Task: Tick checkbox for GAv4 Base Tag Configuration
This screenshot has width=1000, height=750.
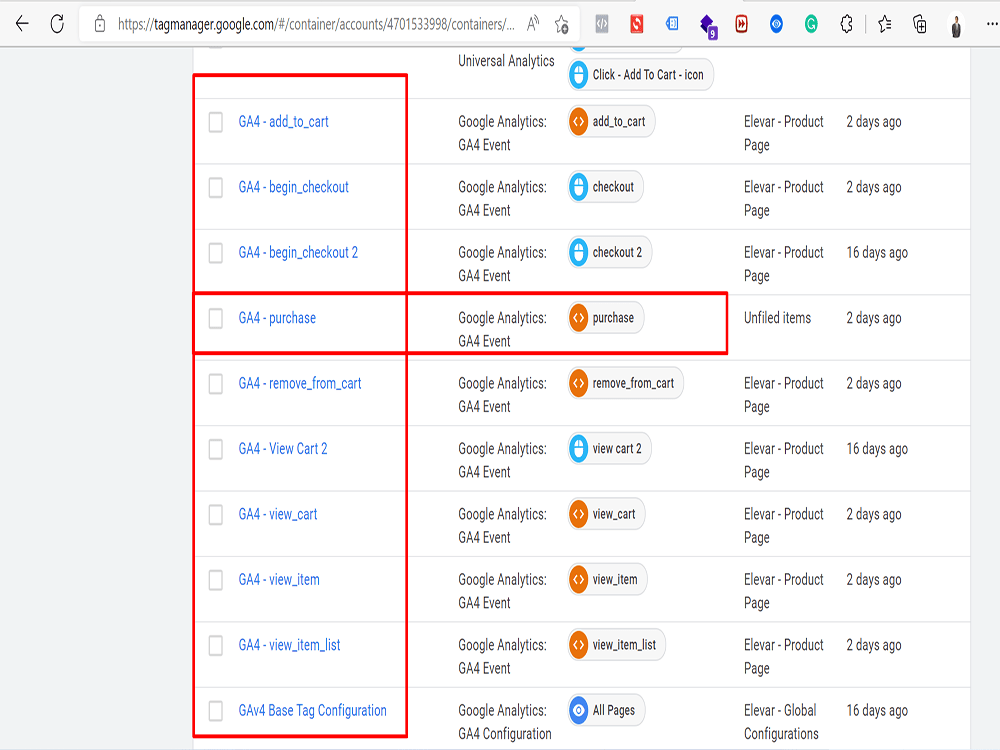Action: pos(216,710)
